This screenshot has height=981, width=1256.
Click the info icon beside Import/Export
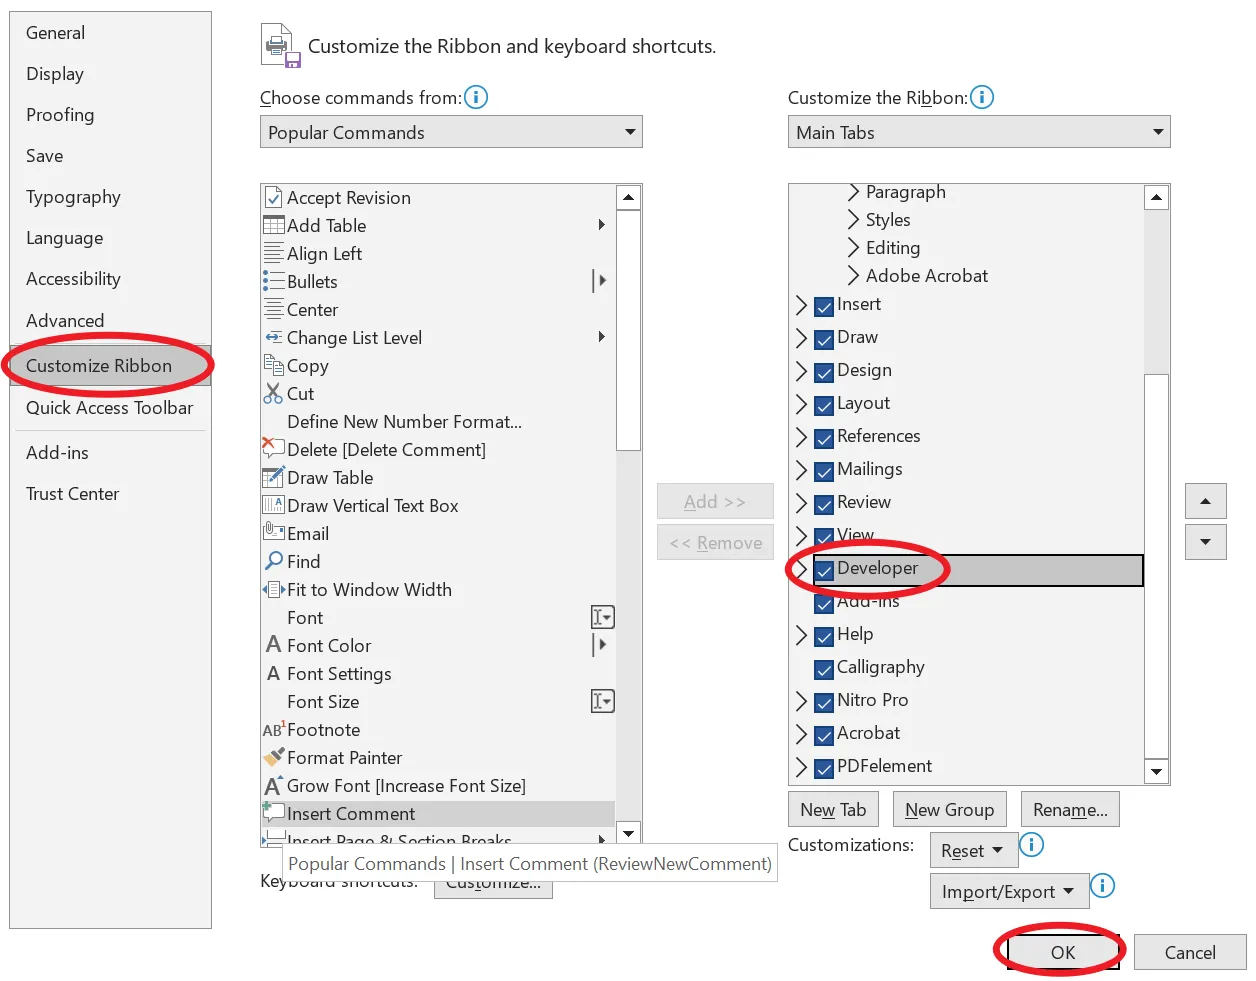click(x=1102, y=886)
